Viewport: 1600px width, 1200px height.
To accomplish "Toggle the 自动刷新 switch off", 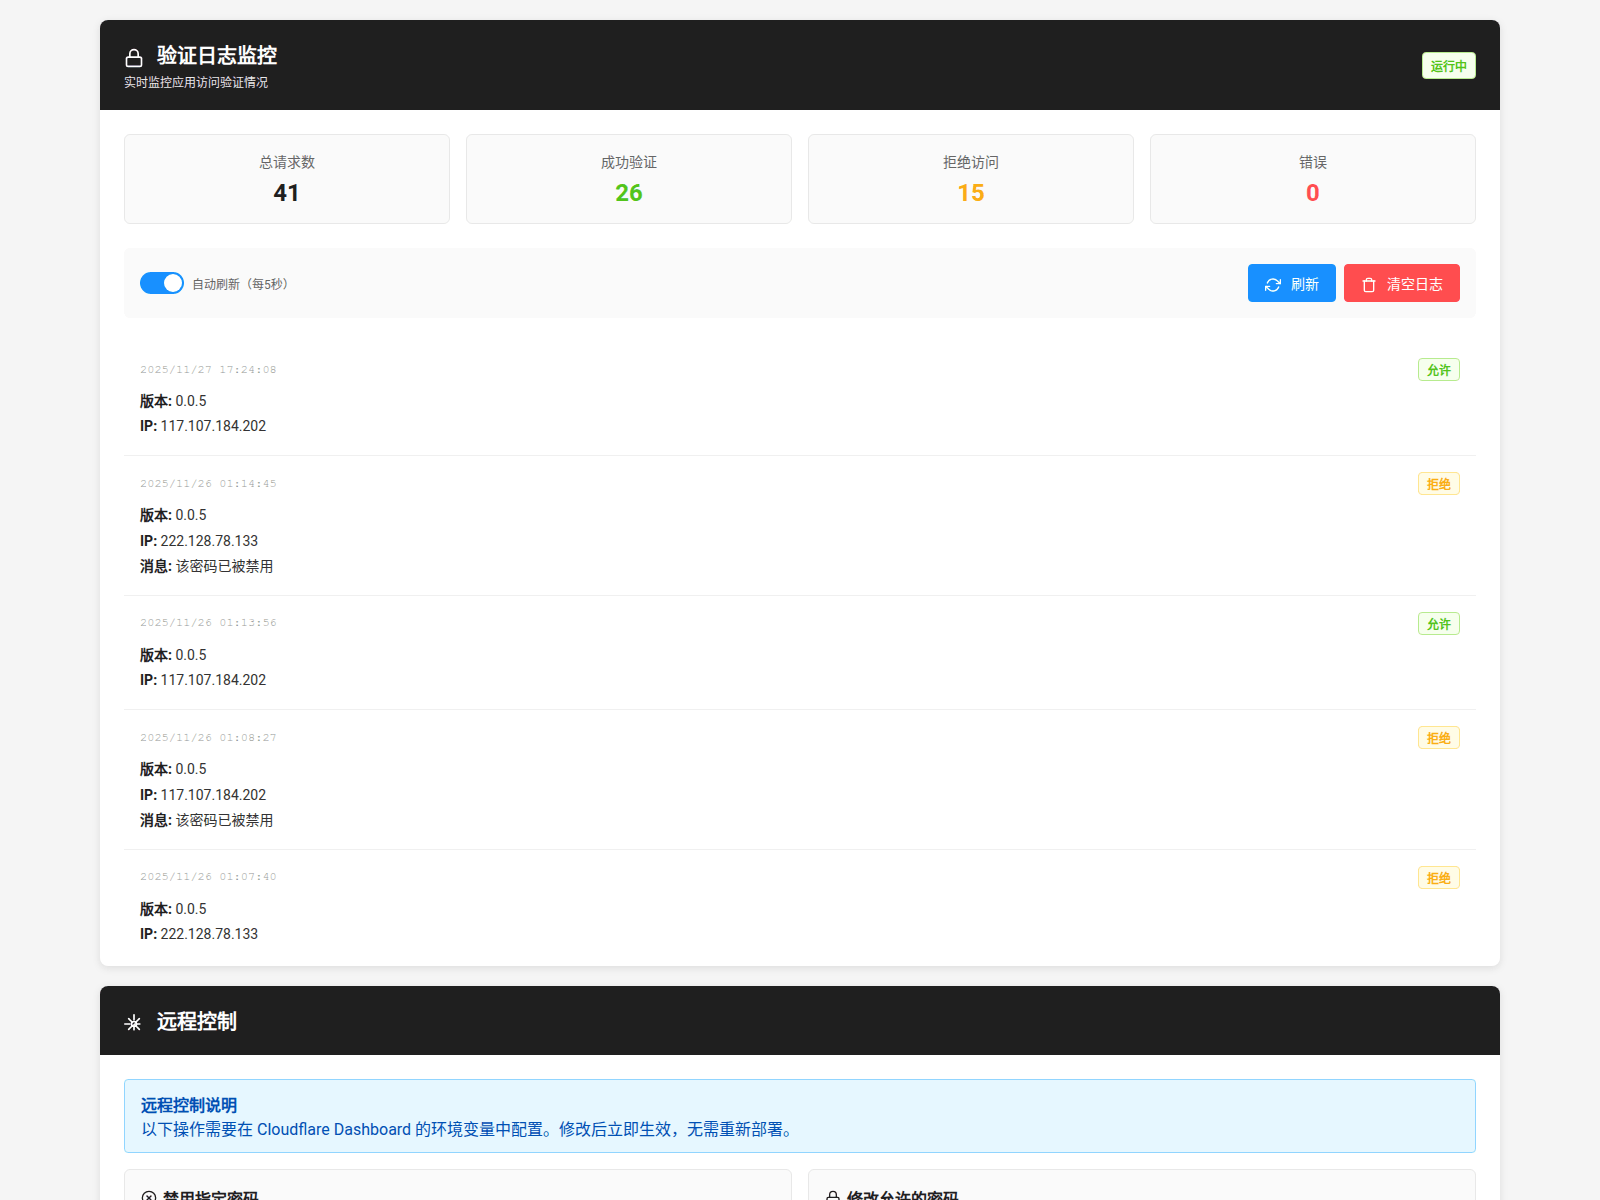I will pyautogui.click(x=162, y=283).
